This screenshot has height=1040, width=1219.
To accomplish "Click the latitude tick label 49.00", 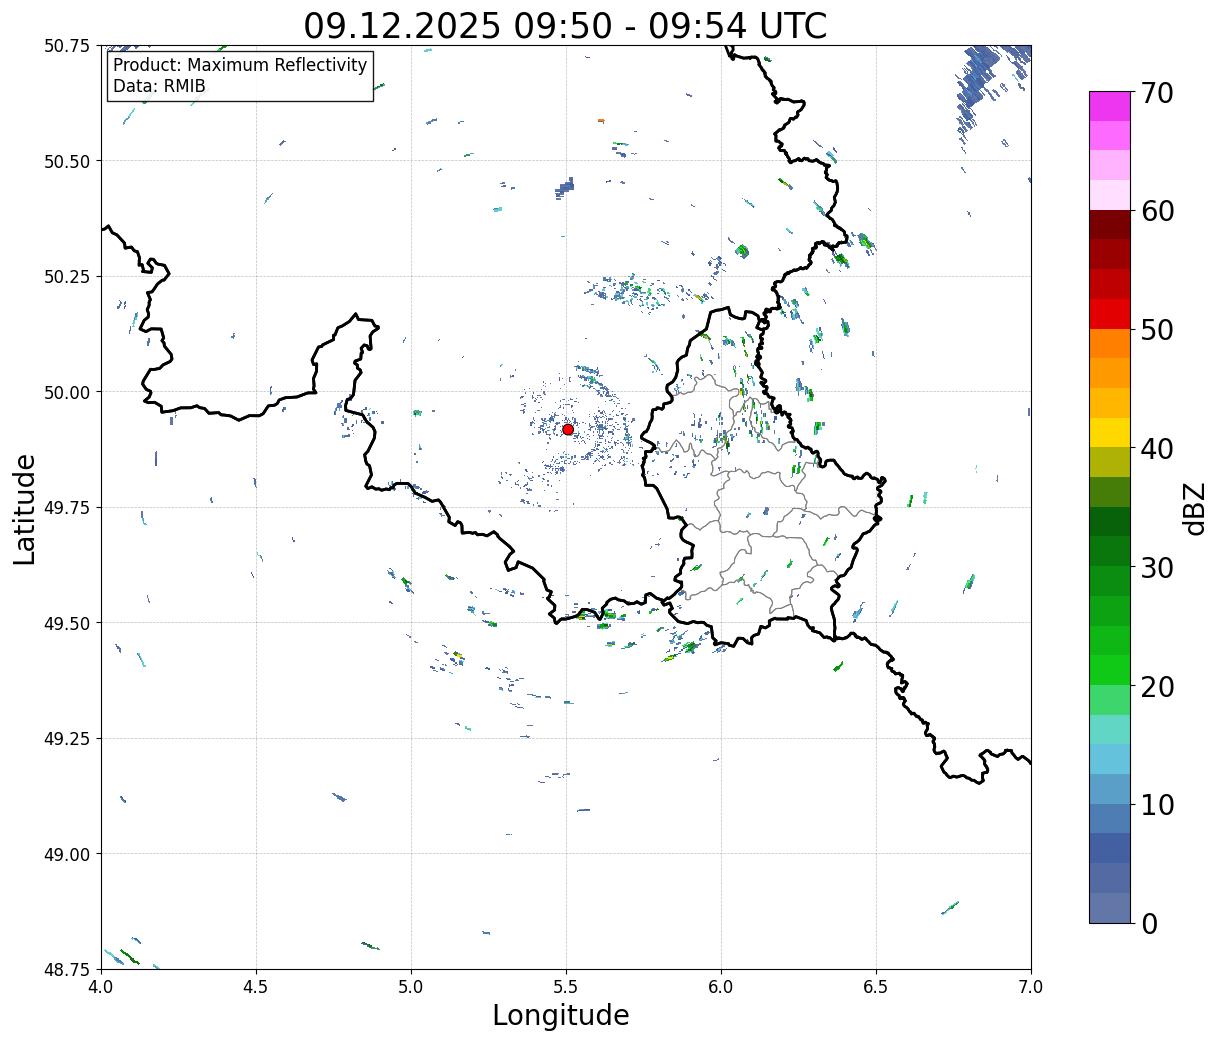I will click(x=67, y=854).
